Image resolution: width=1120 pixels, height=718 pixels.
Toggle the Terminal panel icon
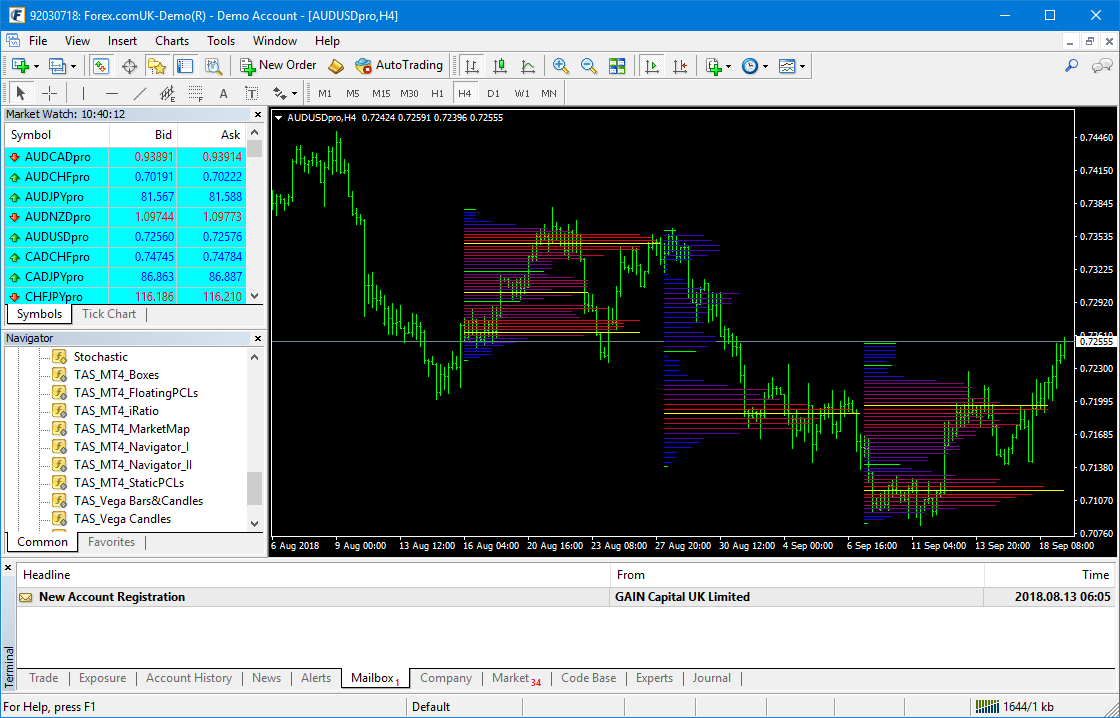(185, 66)
